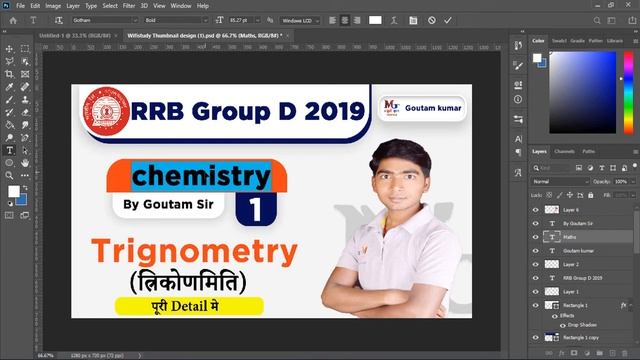
Task: Click the layer search filter field
Action: click(x=551, y=168)
